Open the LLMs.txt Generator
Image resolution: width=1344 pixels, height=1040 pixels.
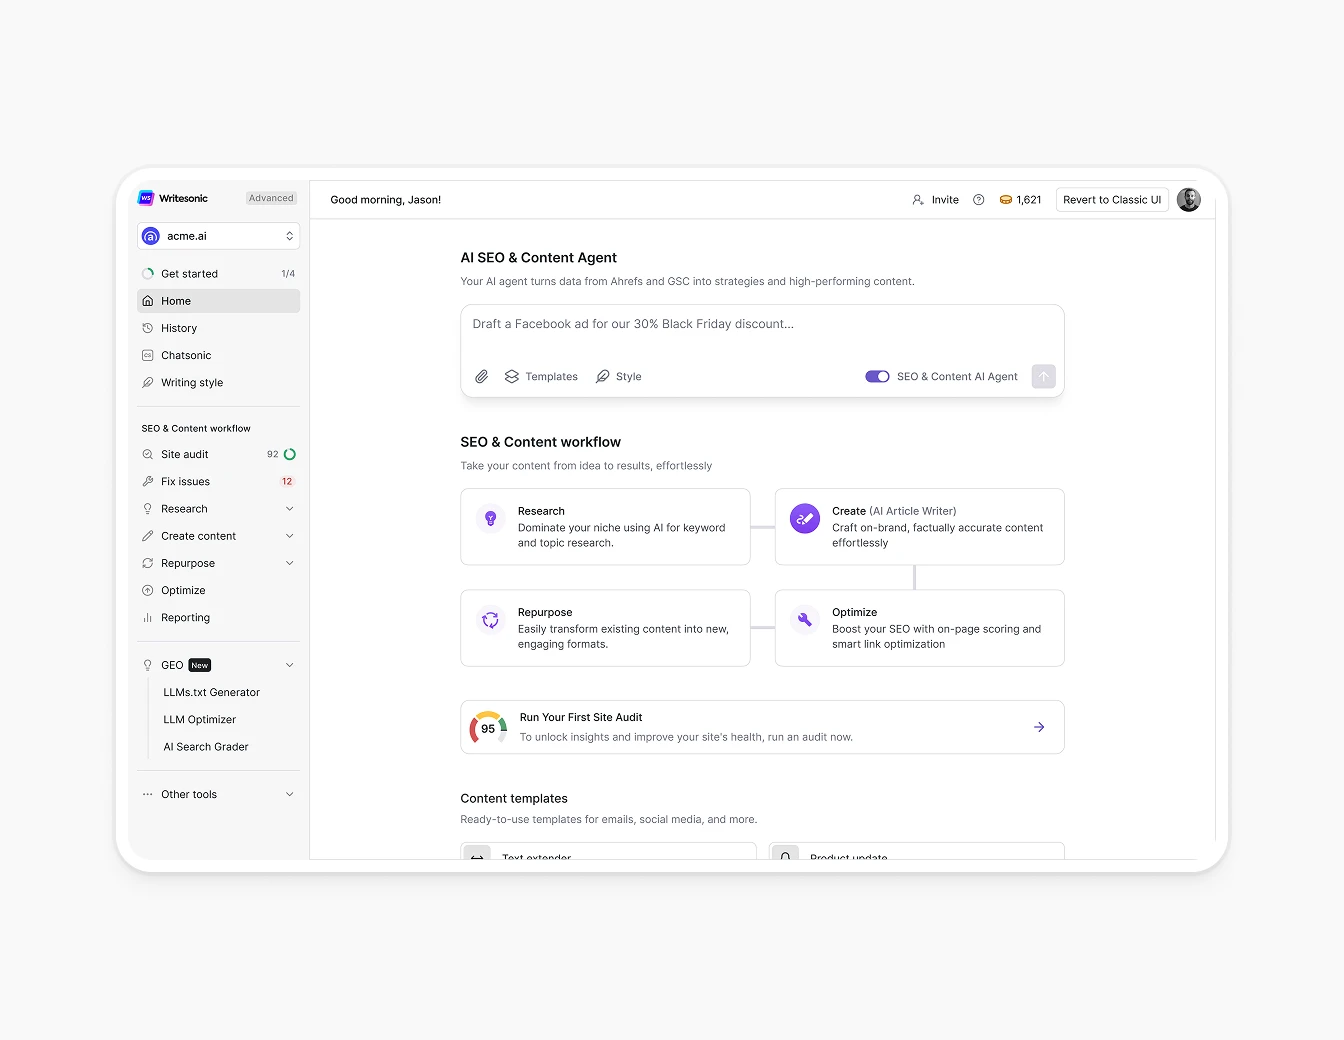(211, 692)
